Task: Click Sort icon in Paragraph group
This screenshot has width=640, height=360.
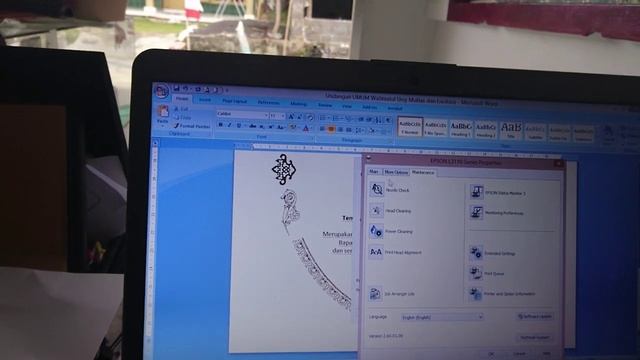Action: coord(378,120)
